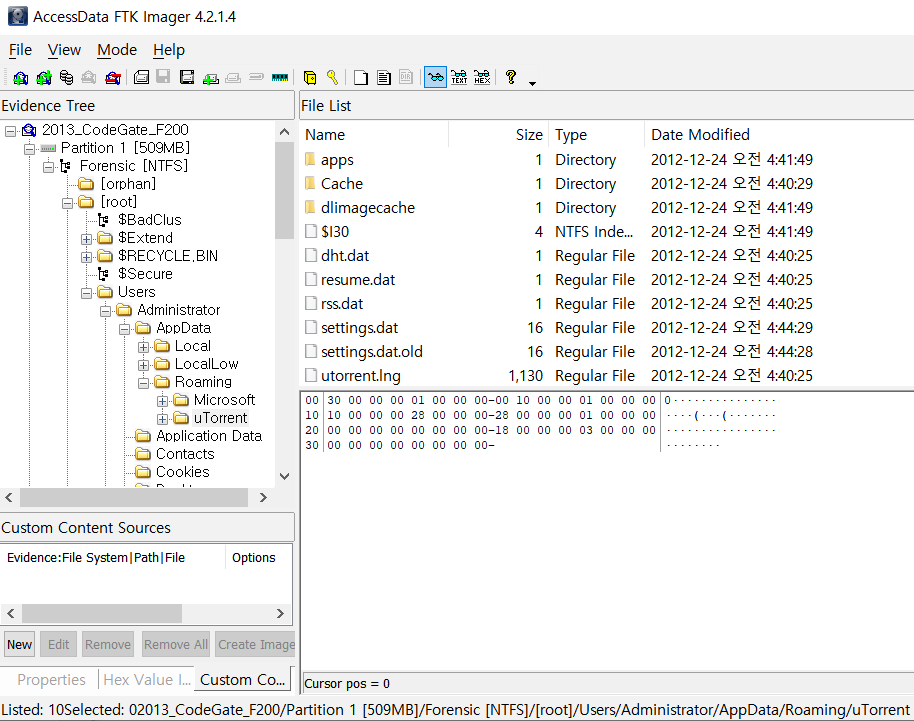The image size is (914, 721).
Task: Click the Add Evidence Item toolbar icon
Action: (20, 78)
